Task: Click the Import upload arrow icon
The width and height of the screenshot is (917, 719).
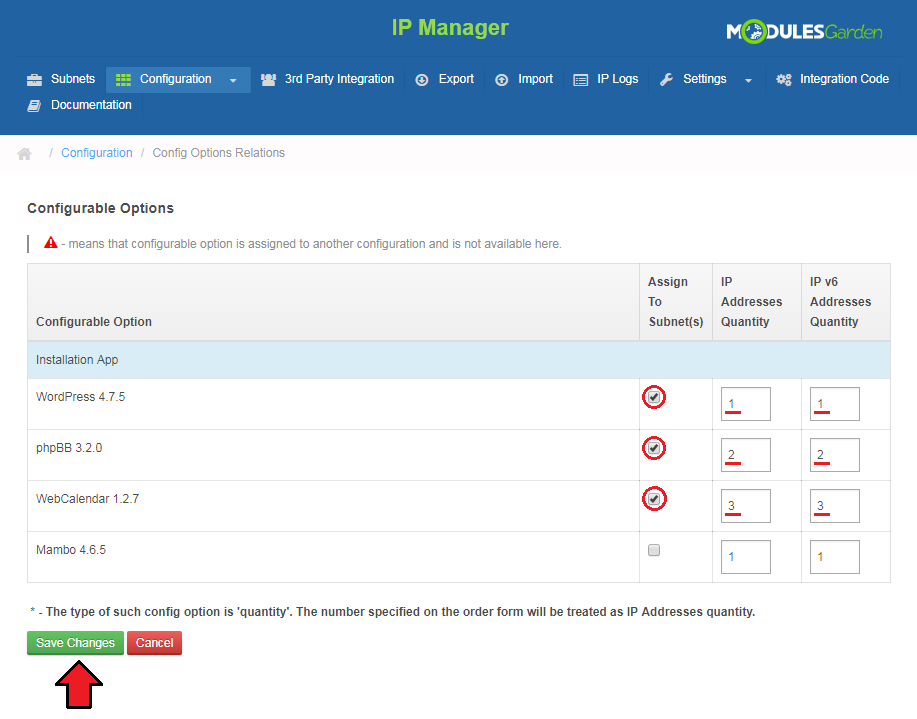Action: (501, 80)
